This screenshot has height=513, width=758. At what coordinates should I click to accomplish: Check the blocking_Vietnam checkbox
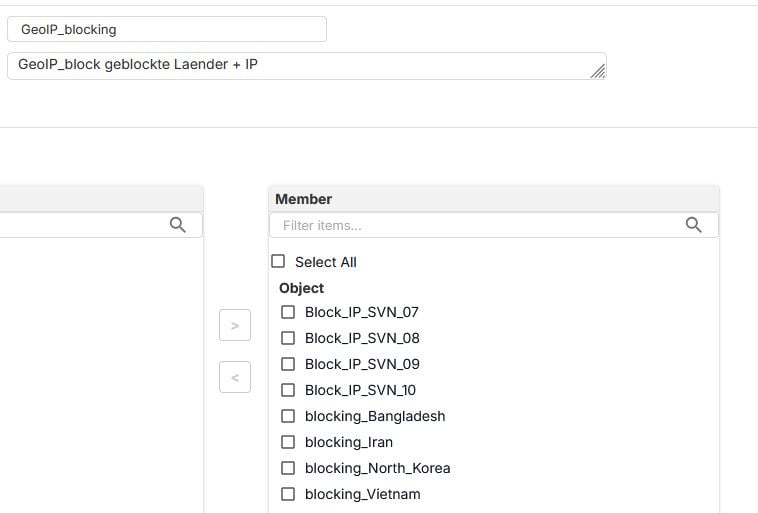[x=288, y=494]
